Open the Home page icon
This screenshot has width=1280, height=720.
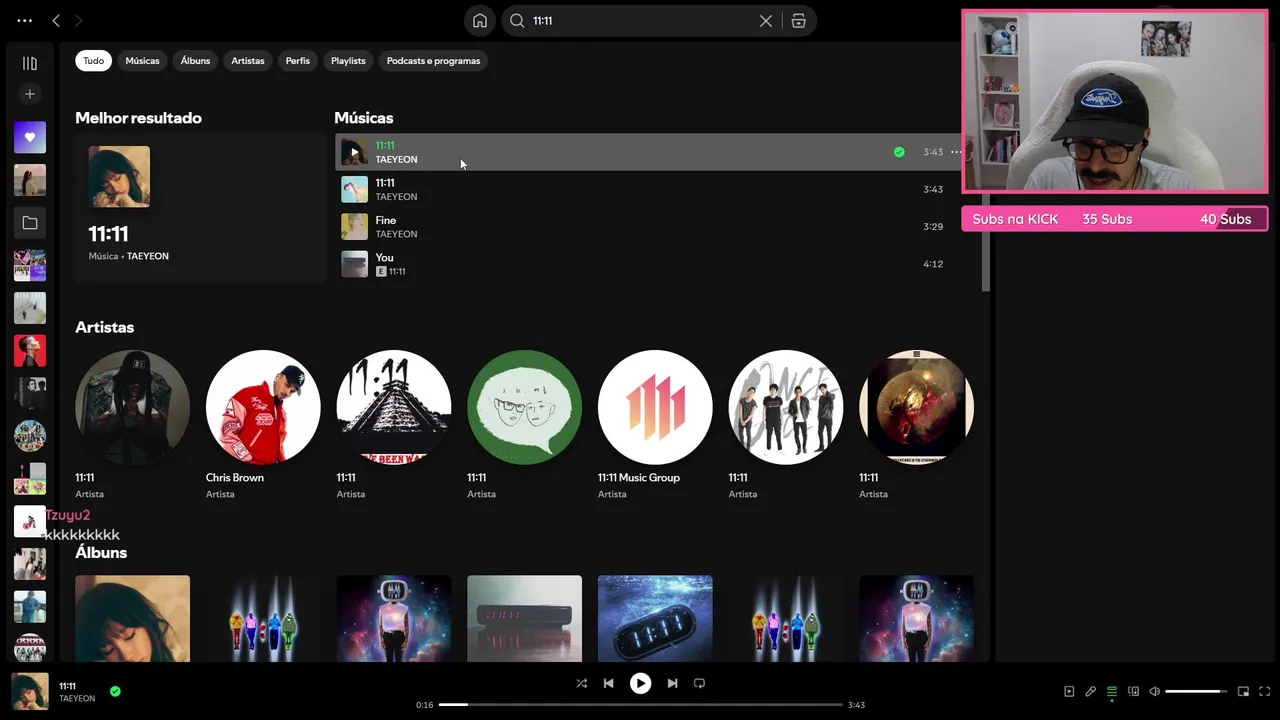pyautogui.click(x=480, y=20)
